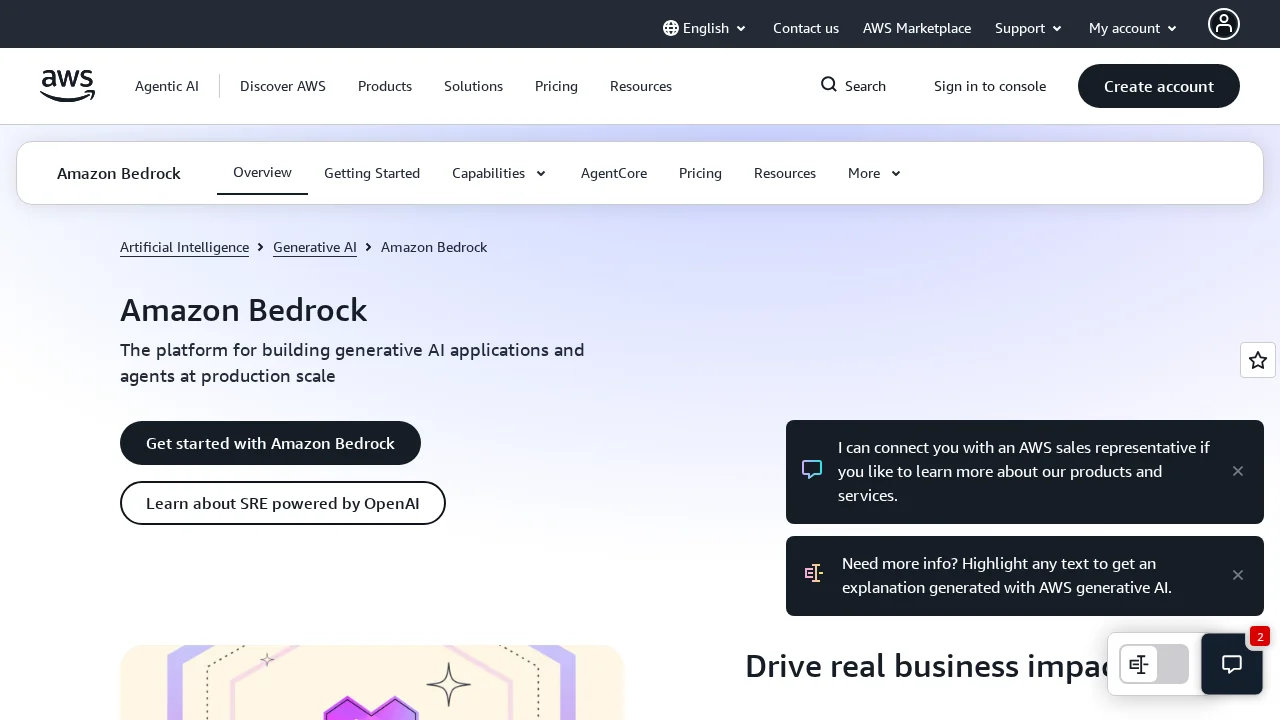Click the Search magnifier icon
This screenshot has height=720, width=1280.
tap(829, 85)
